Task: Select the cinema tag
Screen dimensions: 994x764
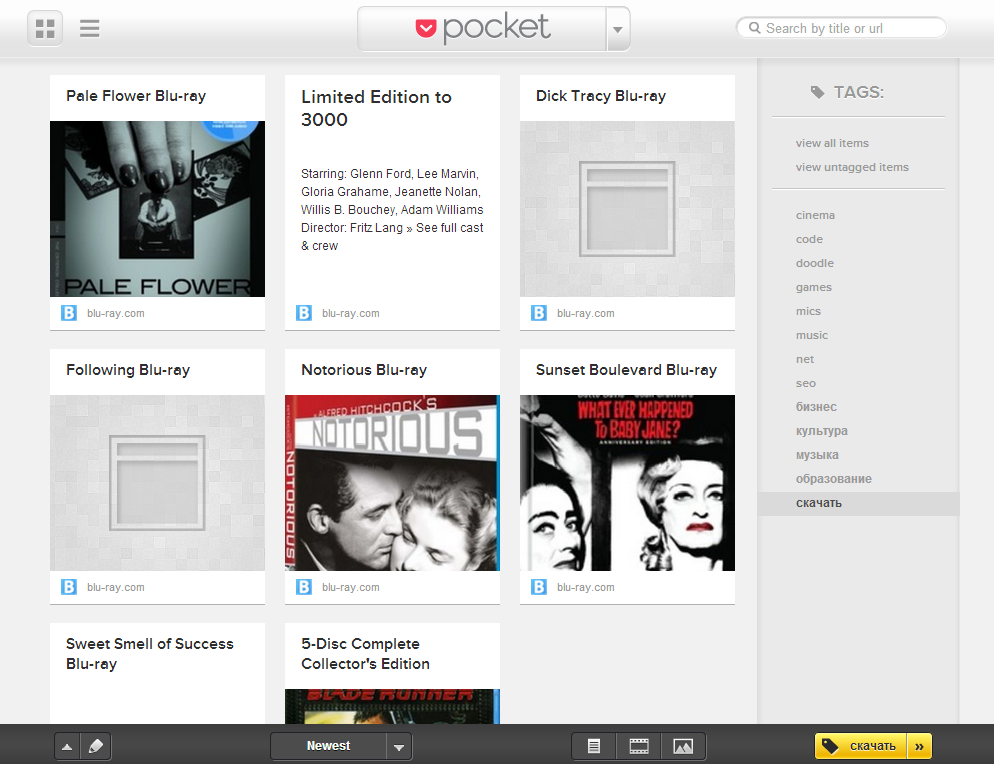Action: pos(815,216)
